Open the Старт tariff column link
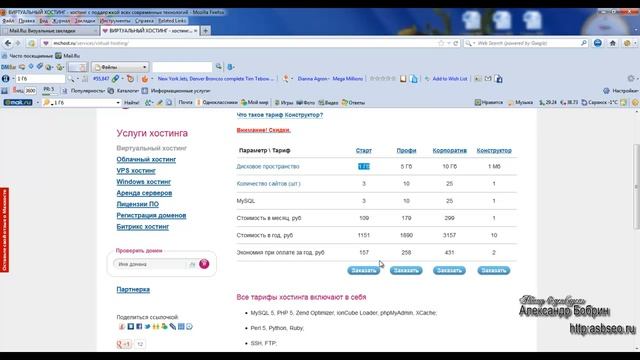The height and width of the screenshot is (360, 640). [364, 150]
